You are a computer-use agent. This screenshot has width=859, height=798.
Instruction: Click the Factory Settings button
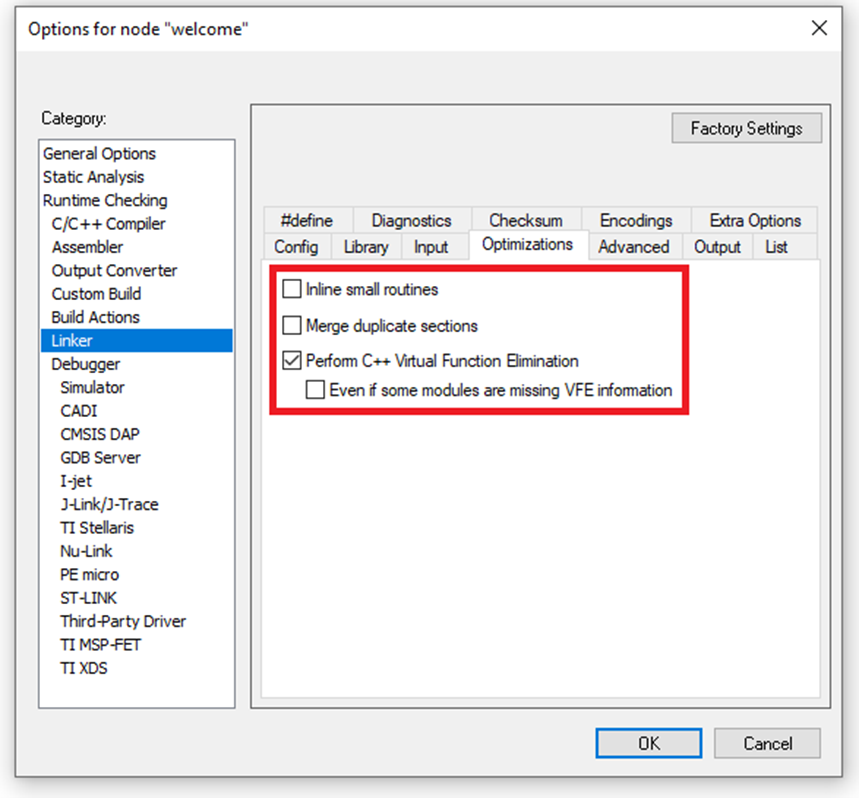pos(746,129)
